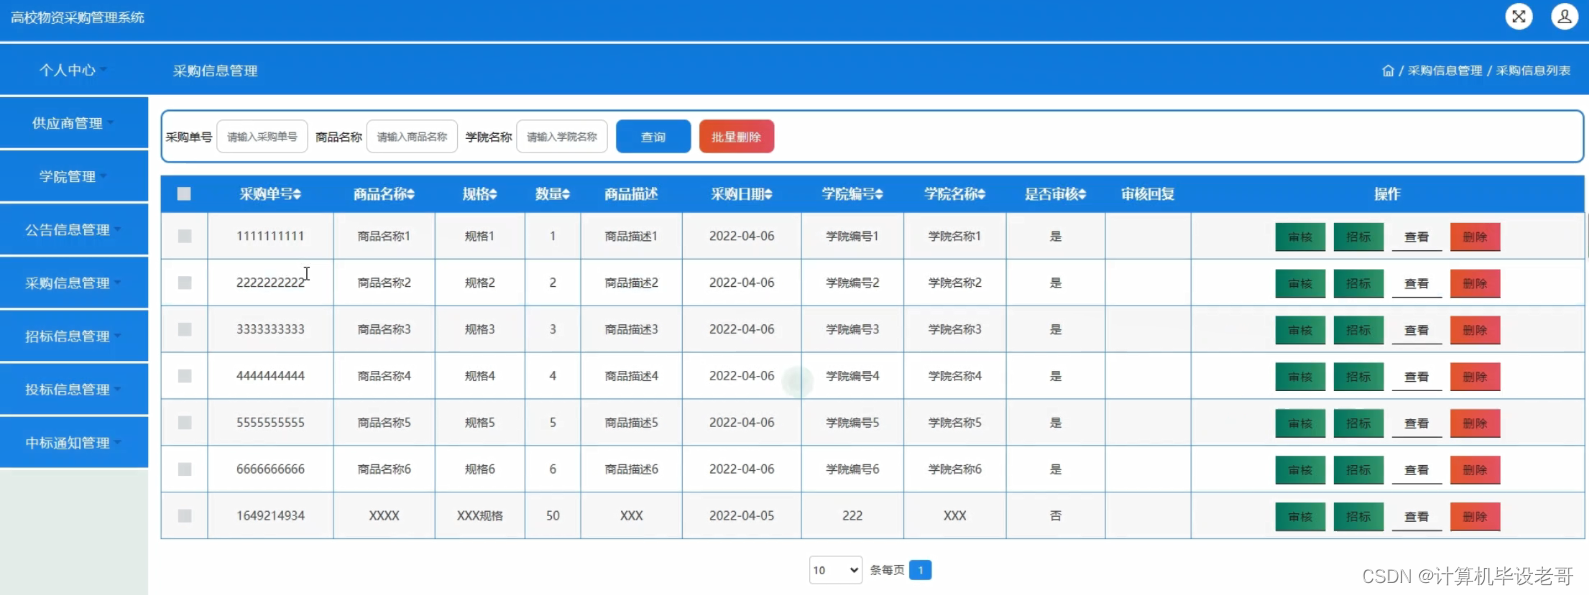The image size is (1589, 595).
Task: Click cell XXX规格
Action: coord(480,516)
